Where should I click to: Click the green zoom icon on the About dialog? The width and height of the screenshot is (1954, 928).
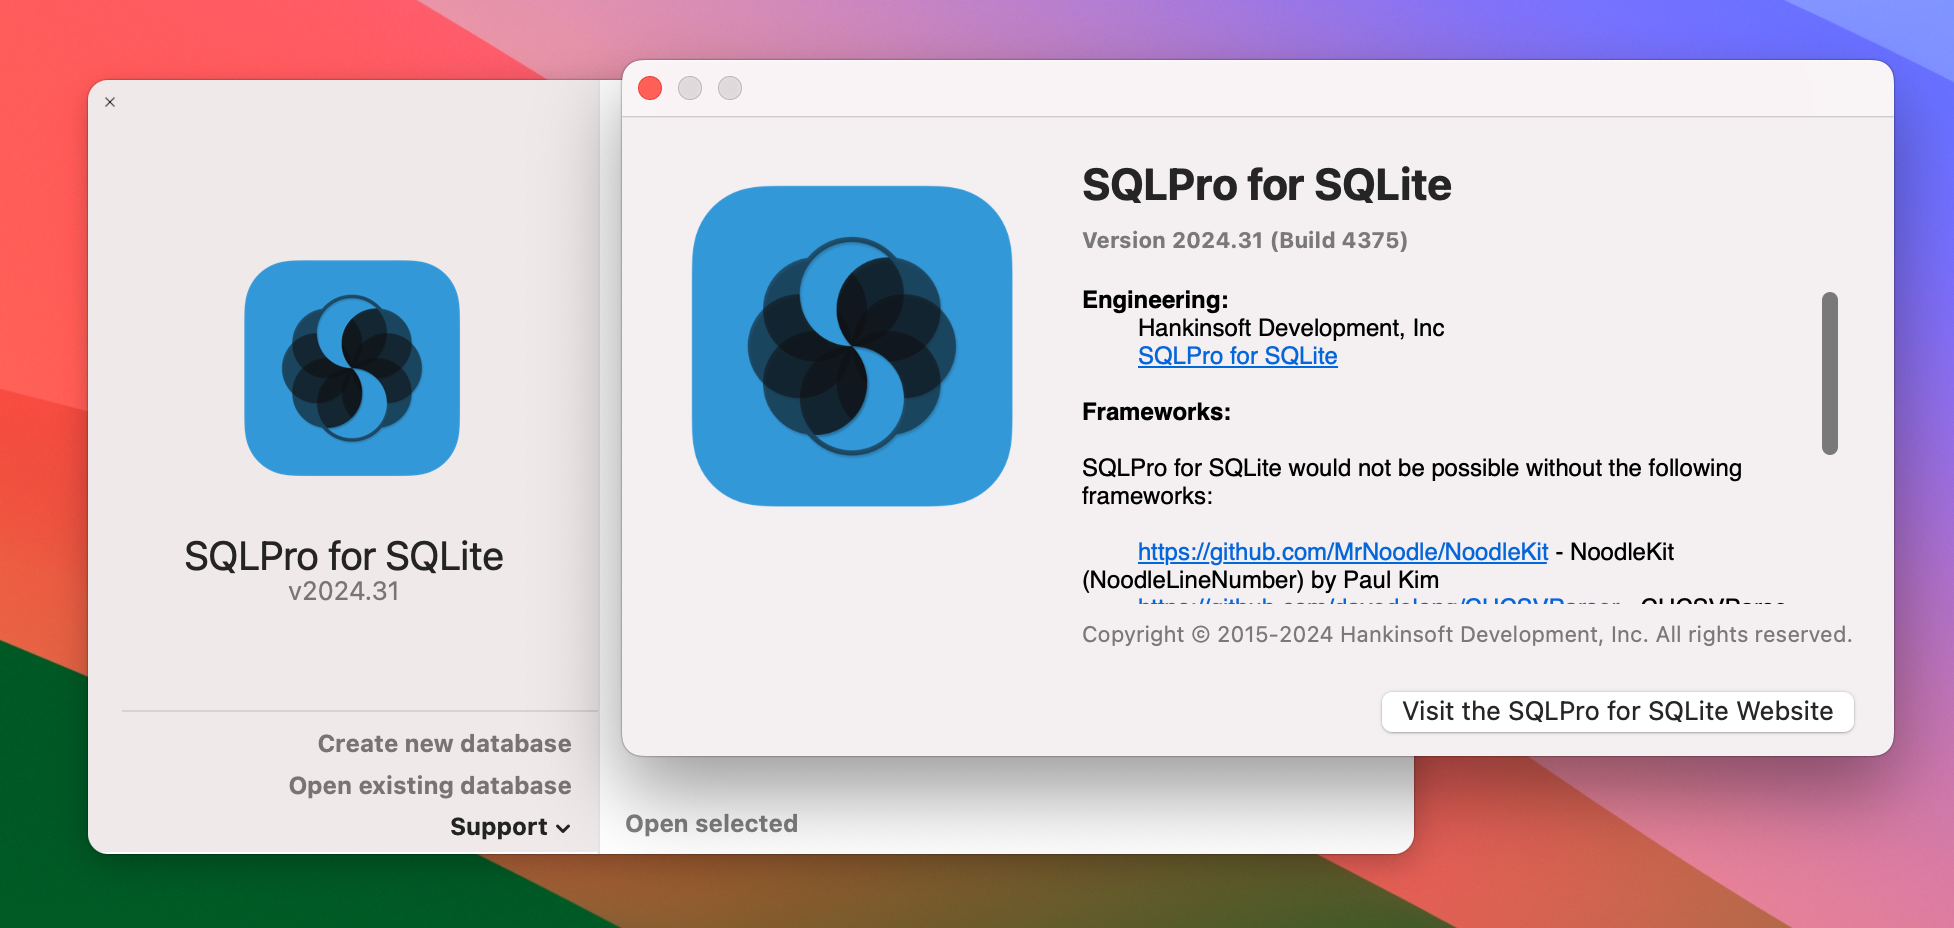(x=730, y=88)
